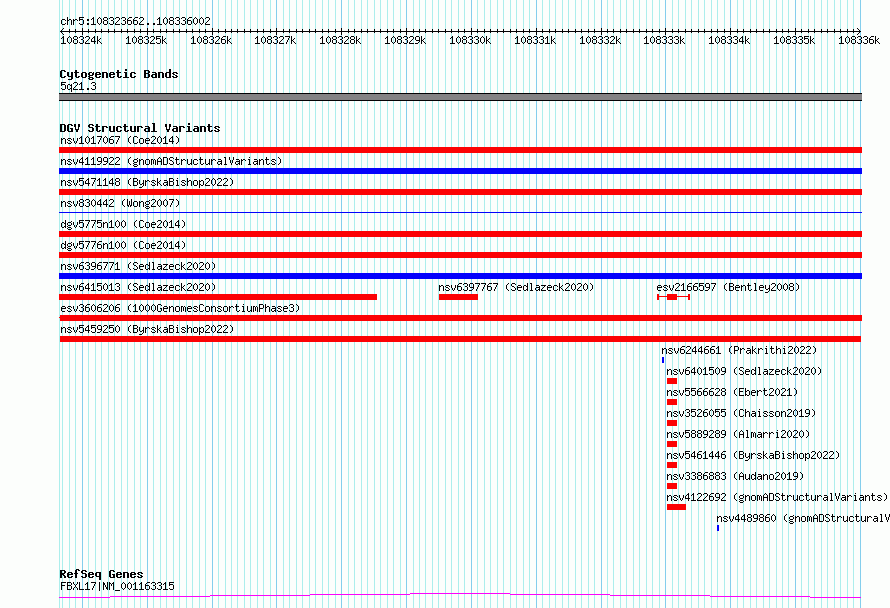Viewport: 890px width, 608px height.
Task: Click the 108336k ruler tick label
Action: coord(859,40)
